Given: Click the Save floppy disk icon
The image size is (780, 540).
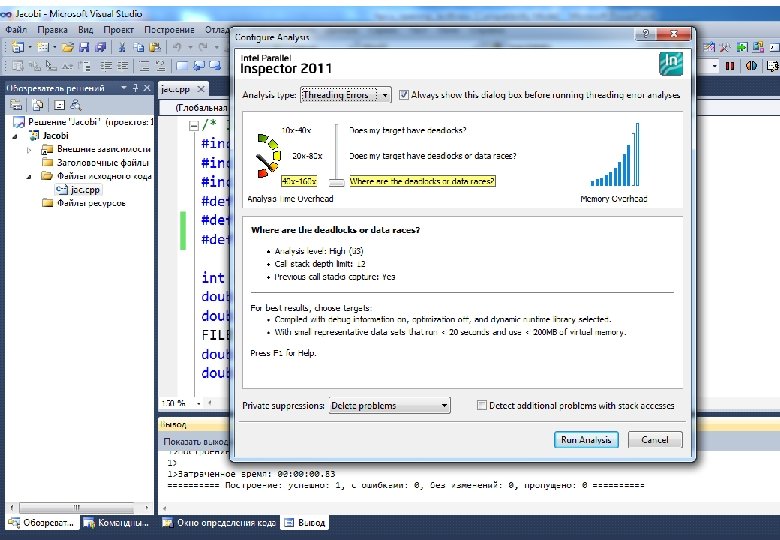Looking at the screenshot, I should coord(84,47).
